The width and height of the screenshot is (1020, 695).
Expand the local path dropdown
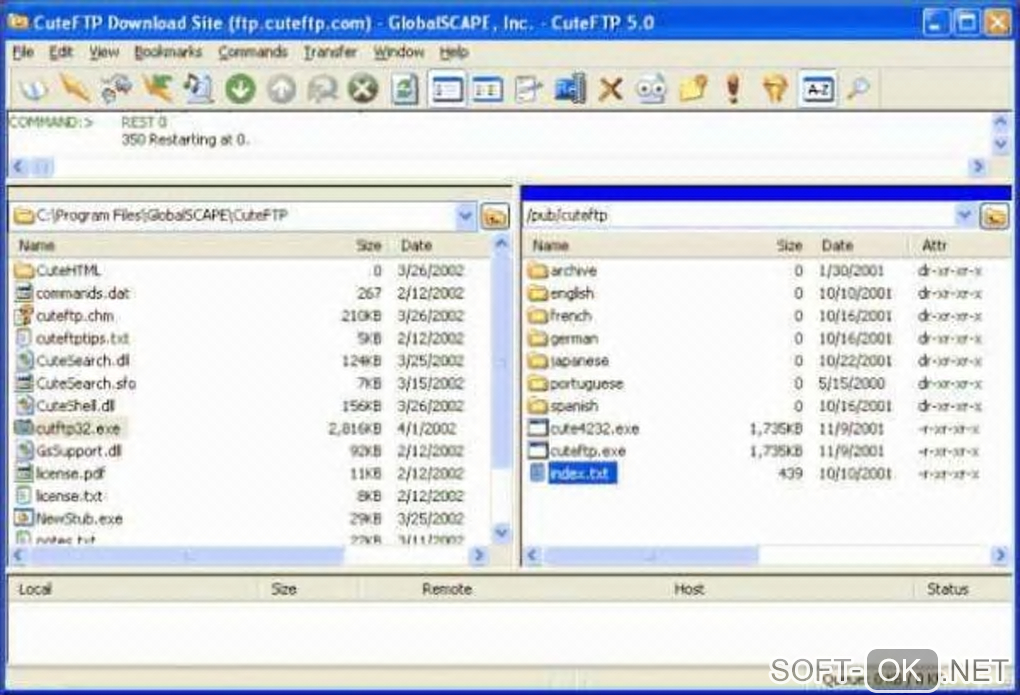465,215
